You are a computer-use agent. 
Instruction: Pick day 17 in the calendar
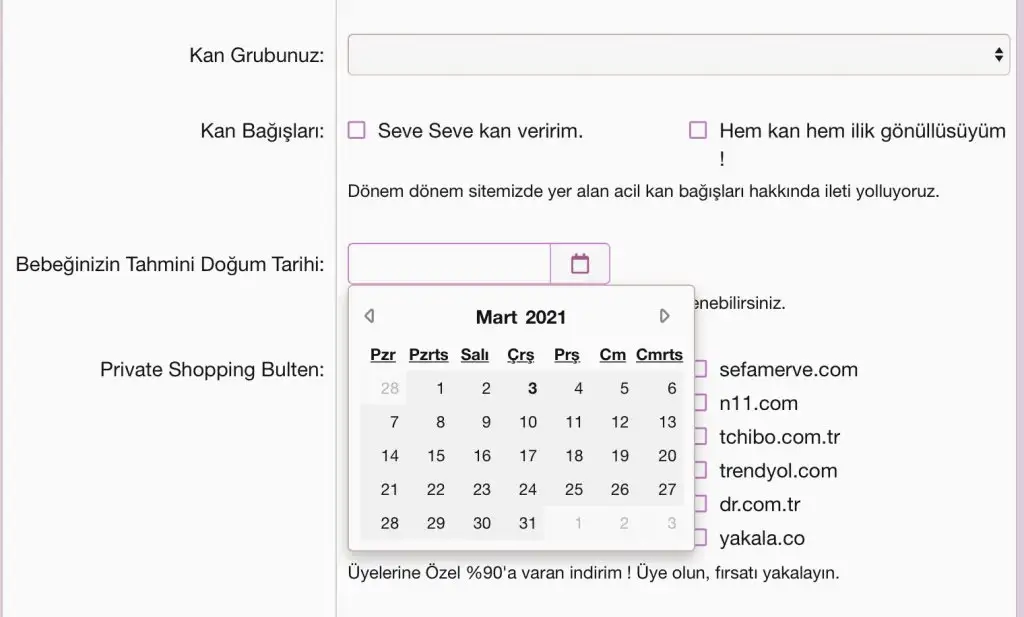[x=527, y=455]
